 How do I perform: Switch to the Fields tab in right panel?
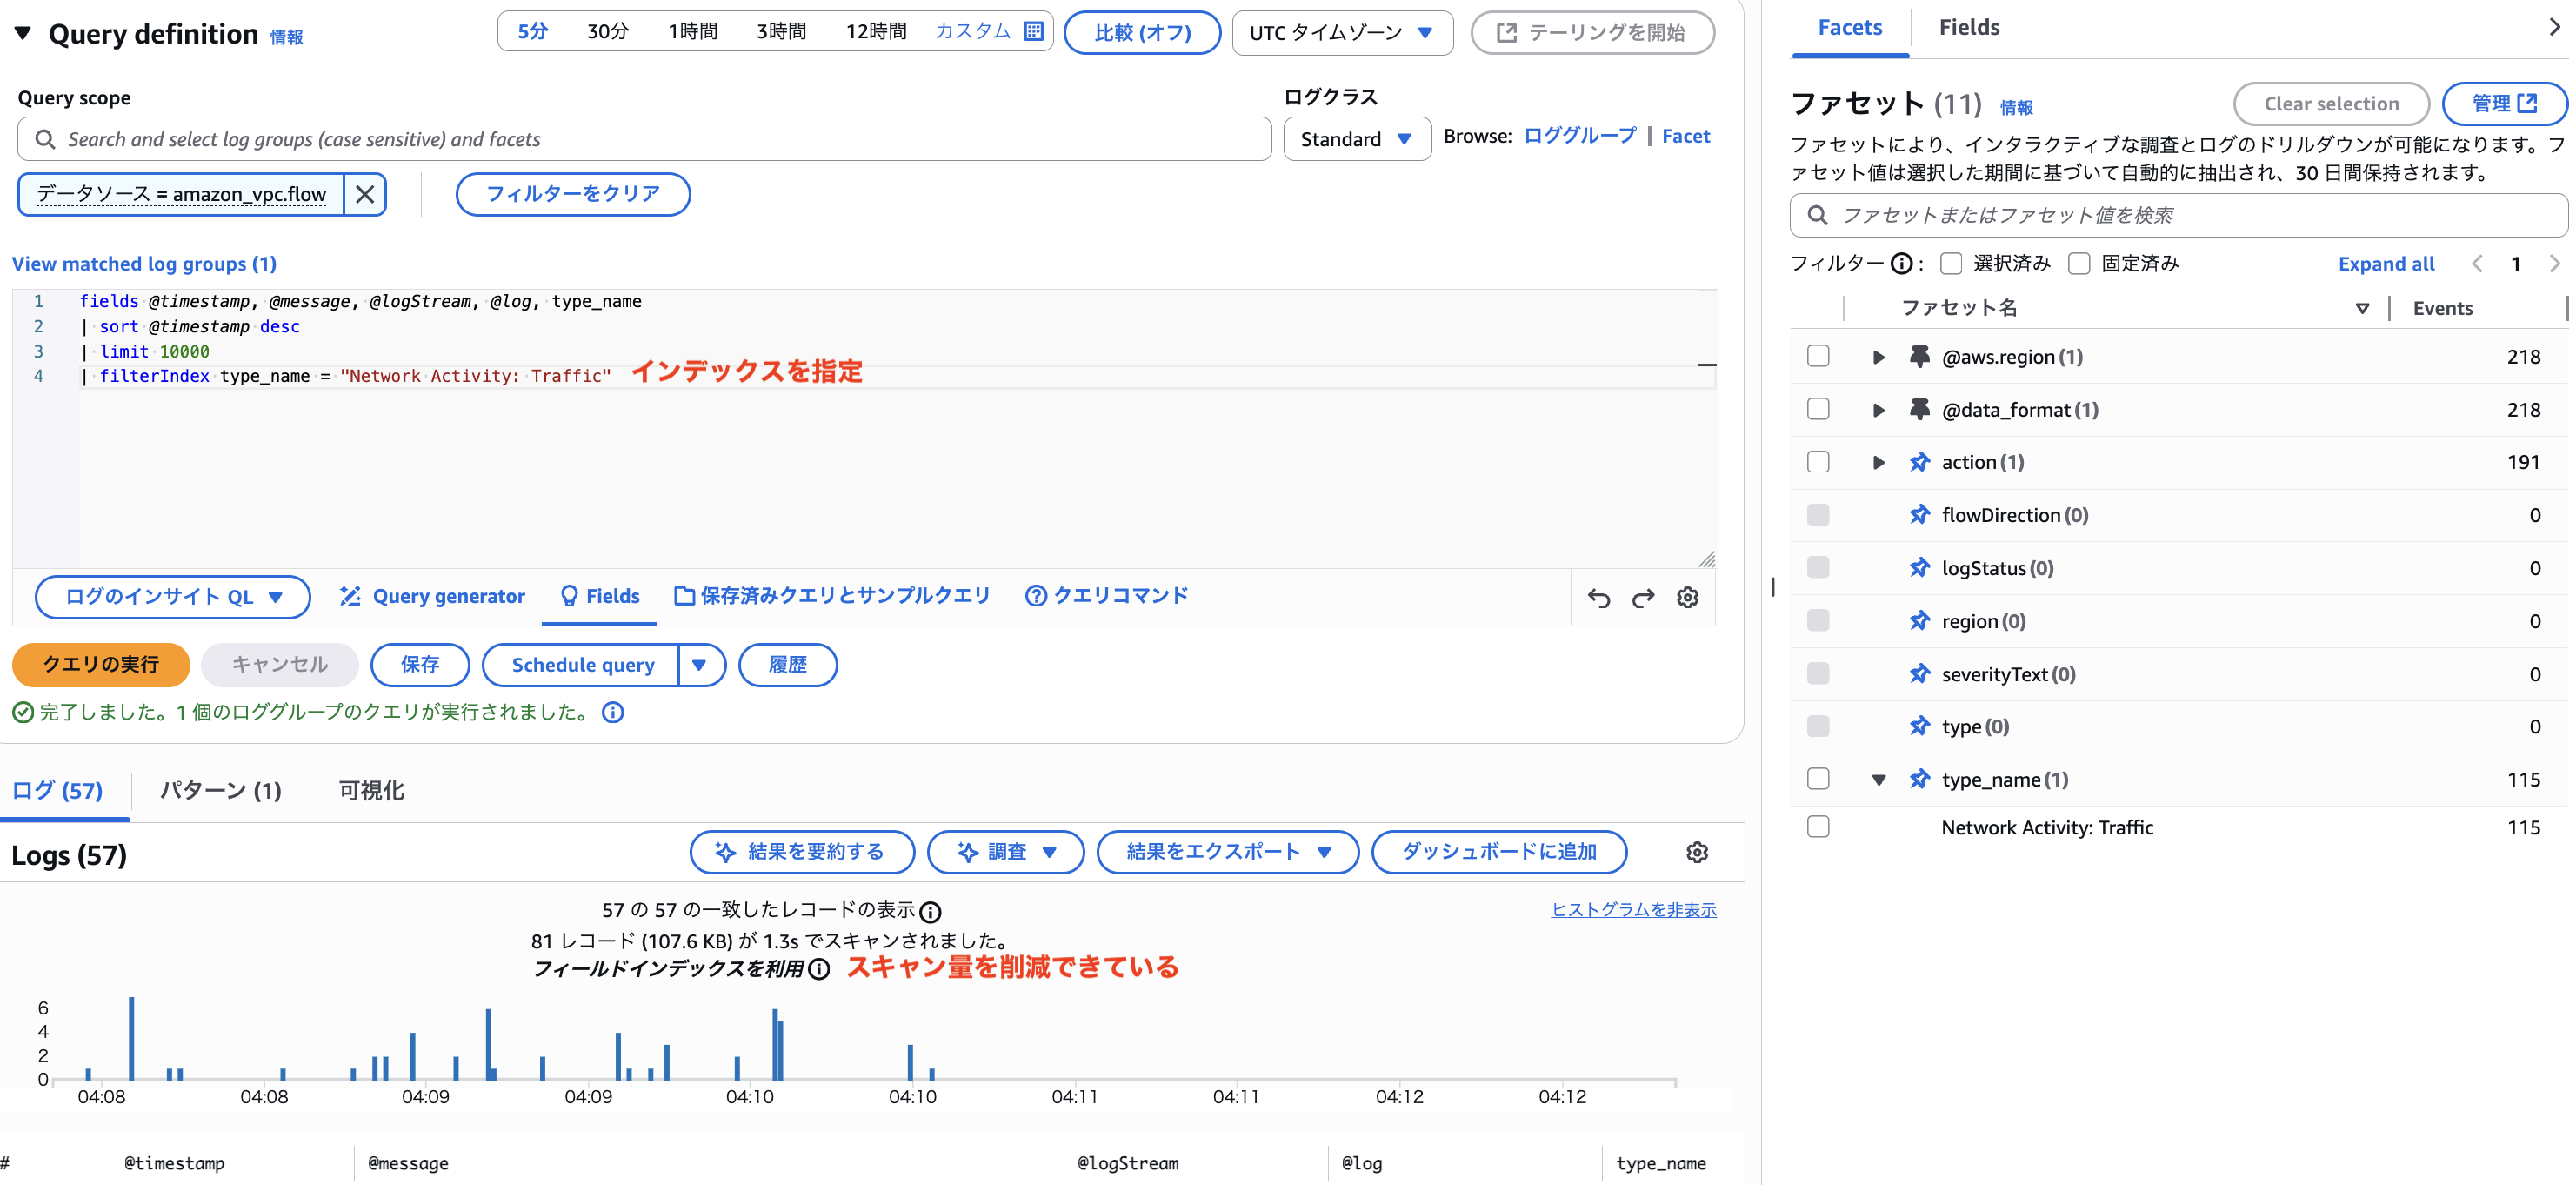[x=1968, y=27]
